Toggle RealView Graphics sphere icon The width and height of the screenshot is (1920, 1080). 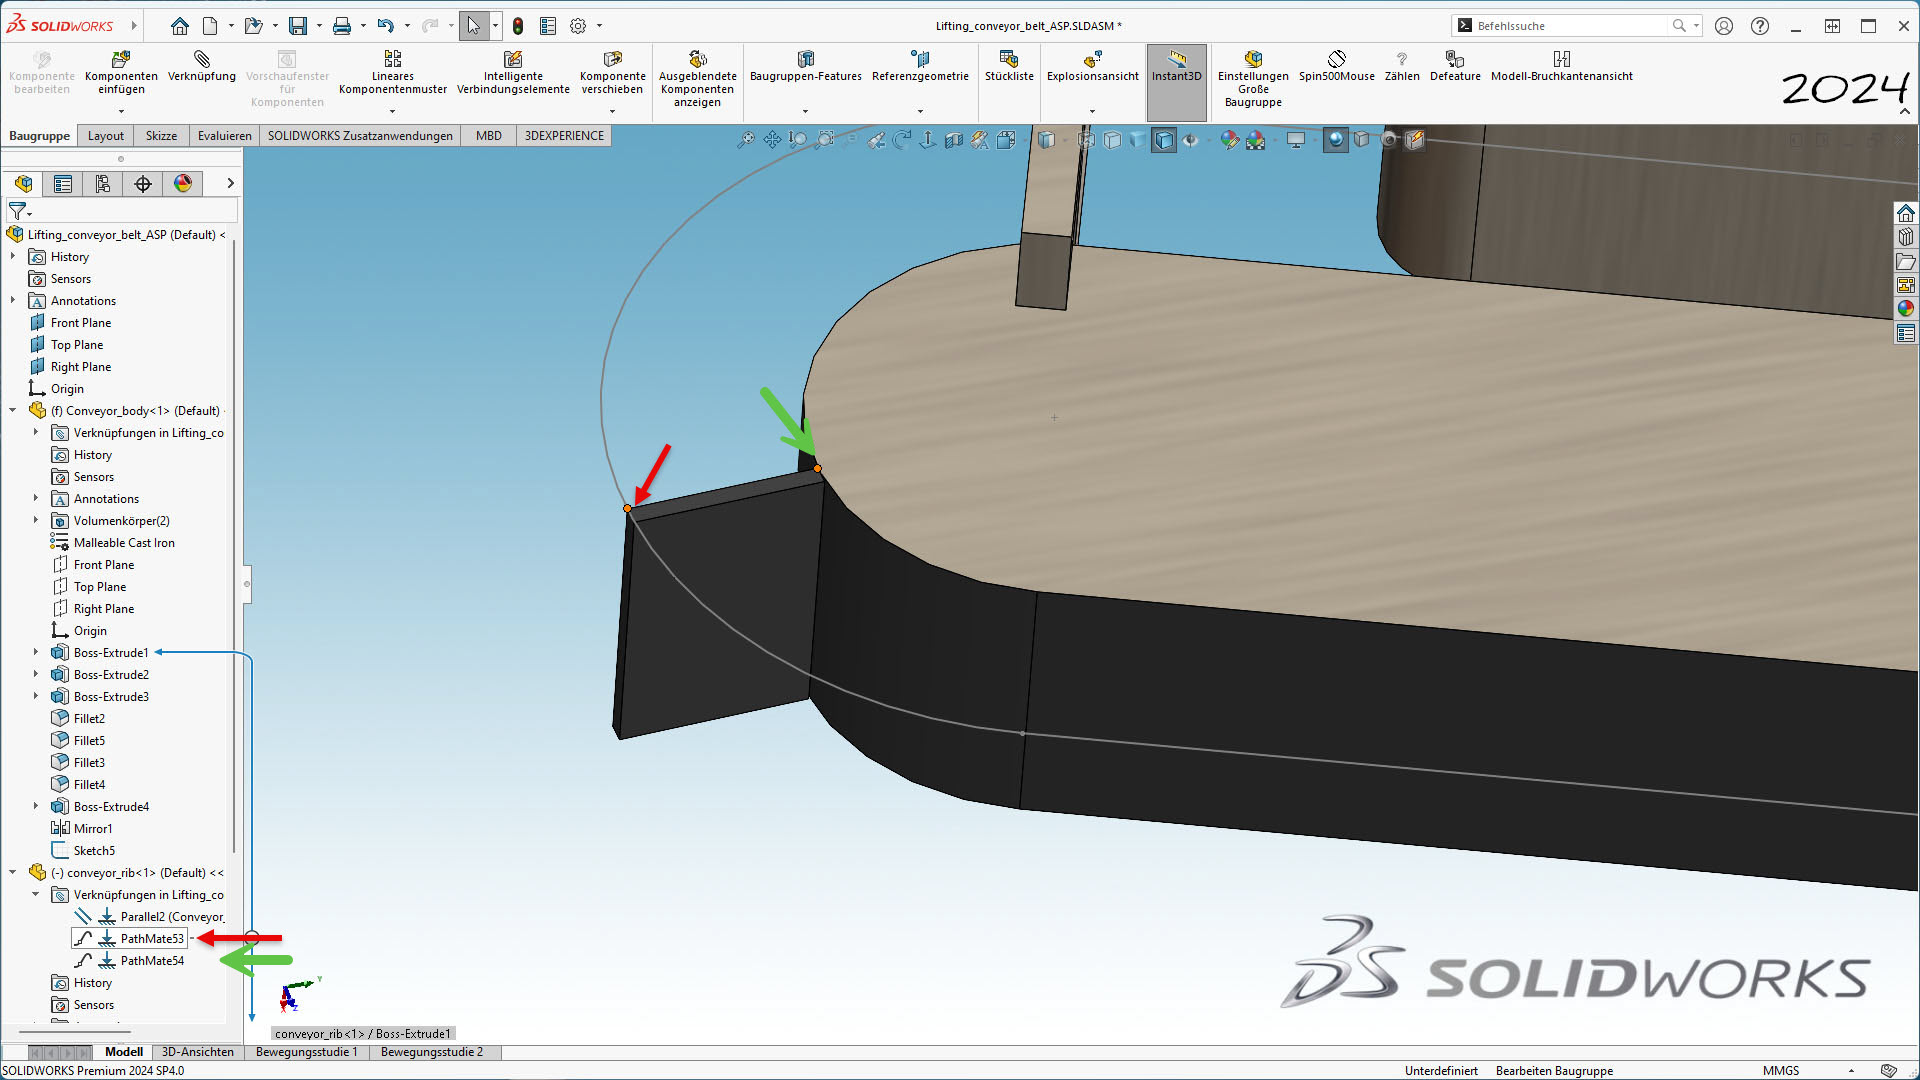coord(1335,140)
